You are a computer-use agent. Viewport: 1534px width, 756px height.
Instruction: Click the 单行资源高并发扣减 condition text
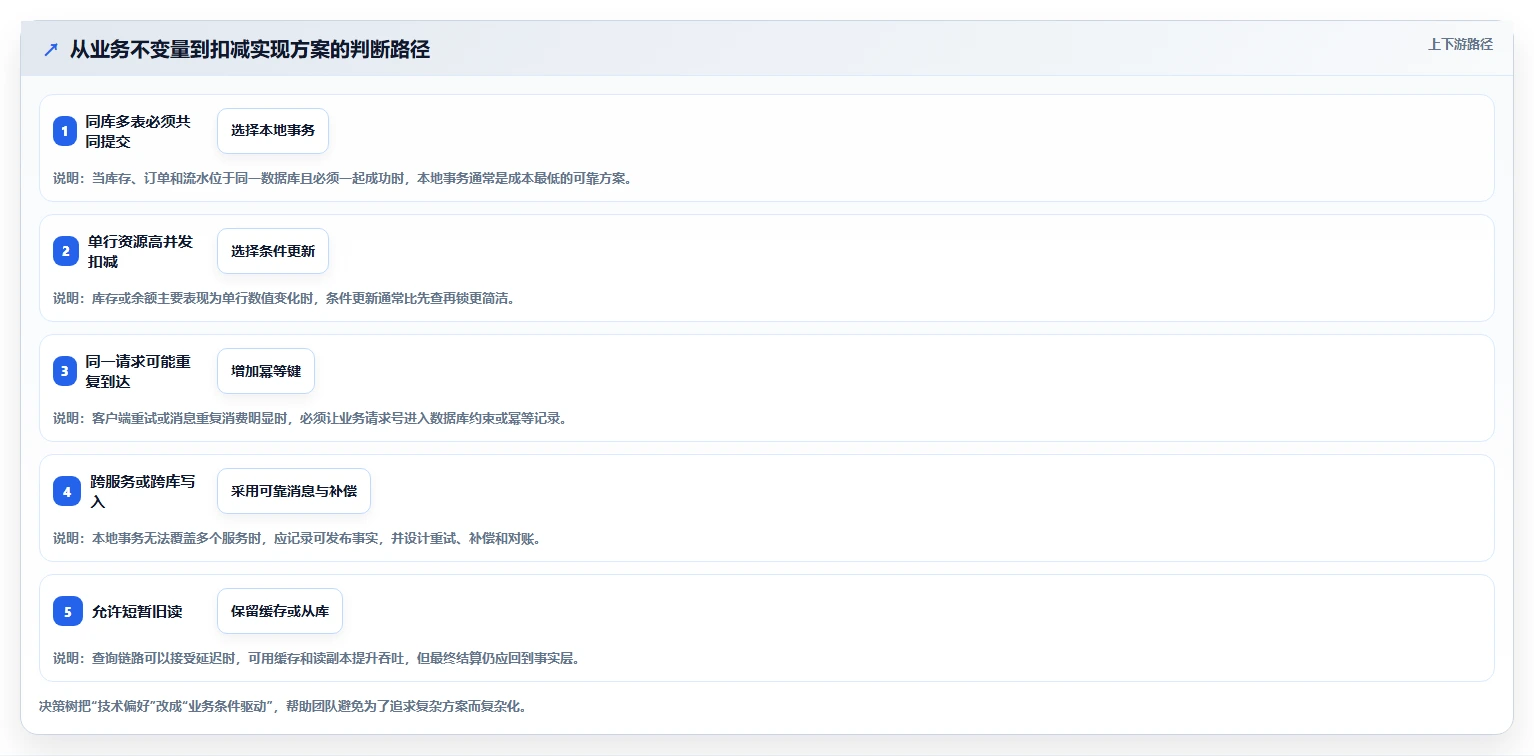click(140, 251)
